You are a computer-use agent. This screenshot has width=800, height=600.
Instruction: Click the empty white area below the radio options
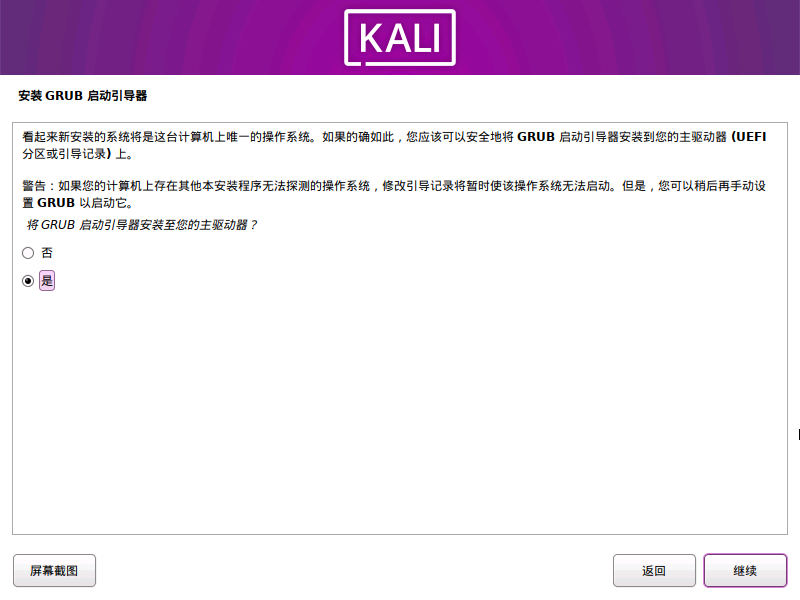[x=400, y=408]
